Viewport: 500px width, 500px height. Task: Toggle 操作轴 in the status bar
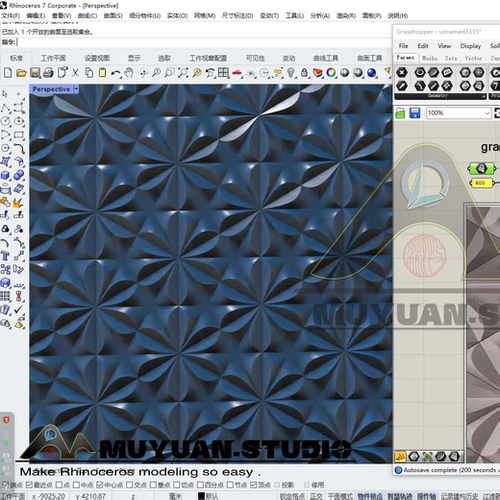point(426,496)
